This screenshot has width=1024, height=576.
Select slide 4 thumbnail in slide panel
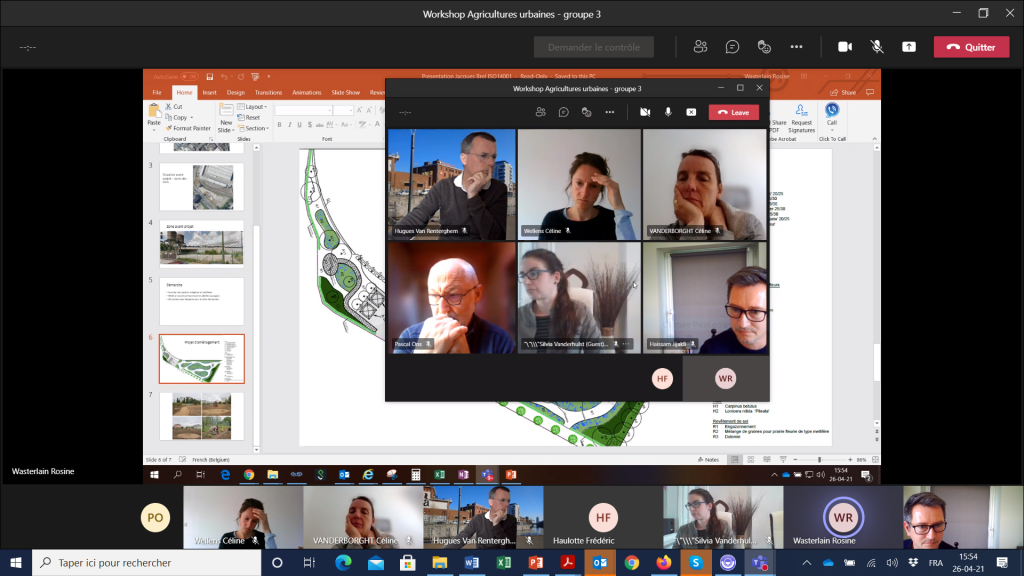pyautogui.click(x=202, y=244)
